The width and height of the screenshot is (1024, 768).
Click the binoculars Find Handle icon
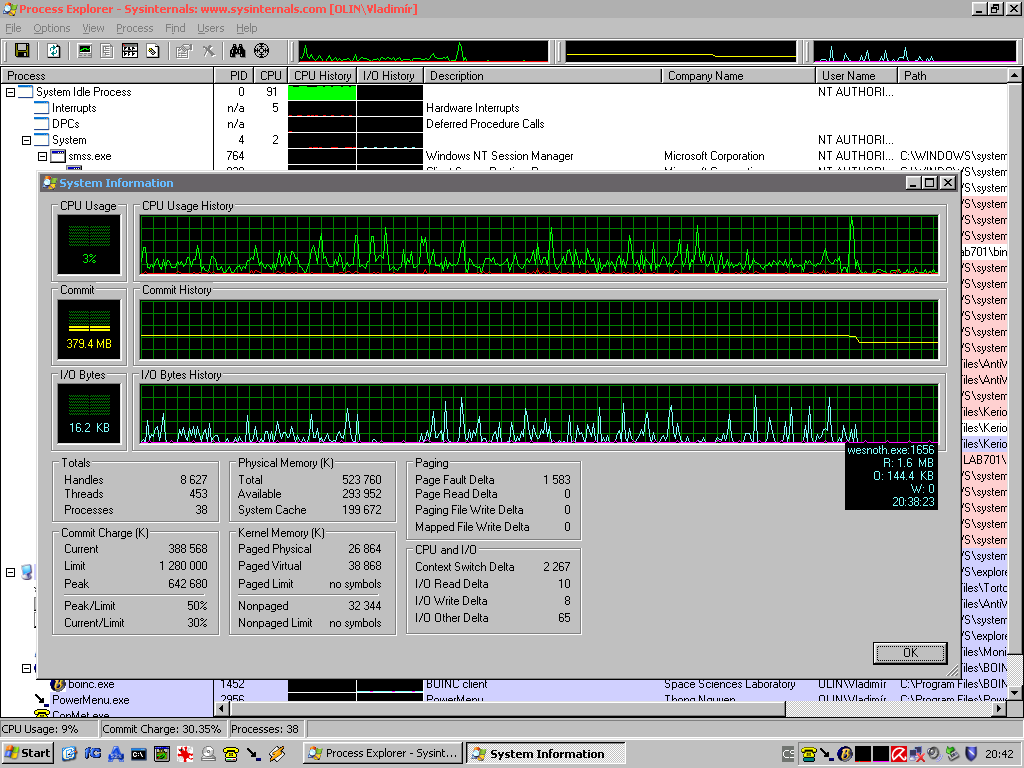pyautogui.click(x=237, y=51)
